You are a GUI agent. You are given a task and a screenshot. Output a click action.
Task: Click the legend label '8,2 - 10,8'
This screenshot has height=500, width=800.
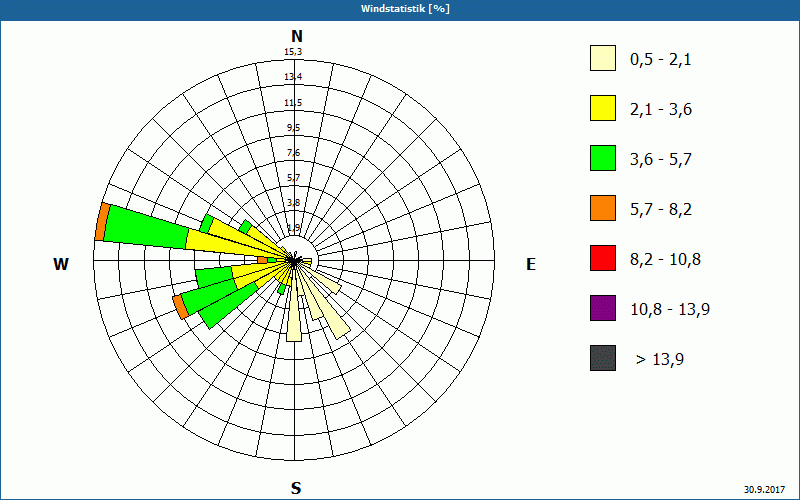(x=665, y=260)
